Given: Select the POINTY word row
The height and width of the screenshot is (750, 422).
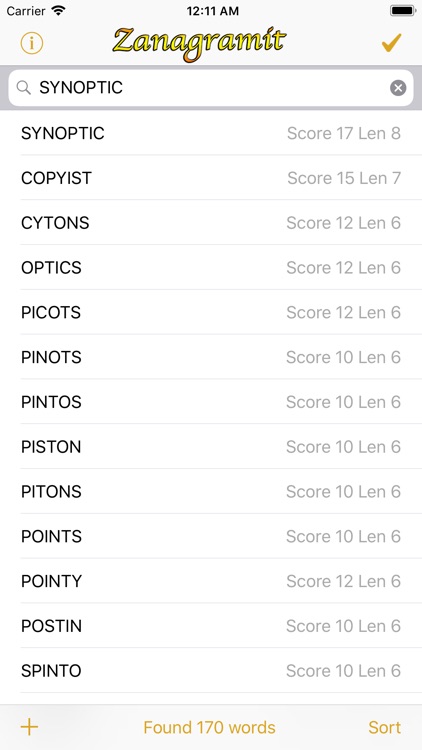Looking at the screenshot, I should point(211,581).
